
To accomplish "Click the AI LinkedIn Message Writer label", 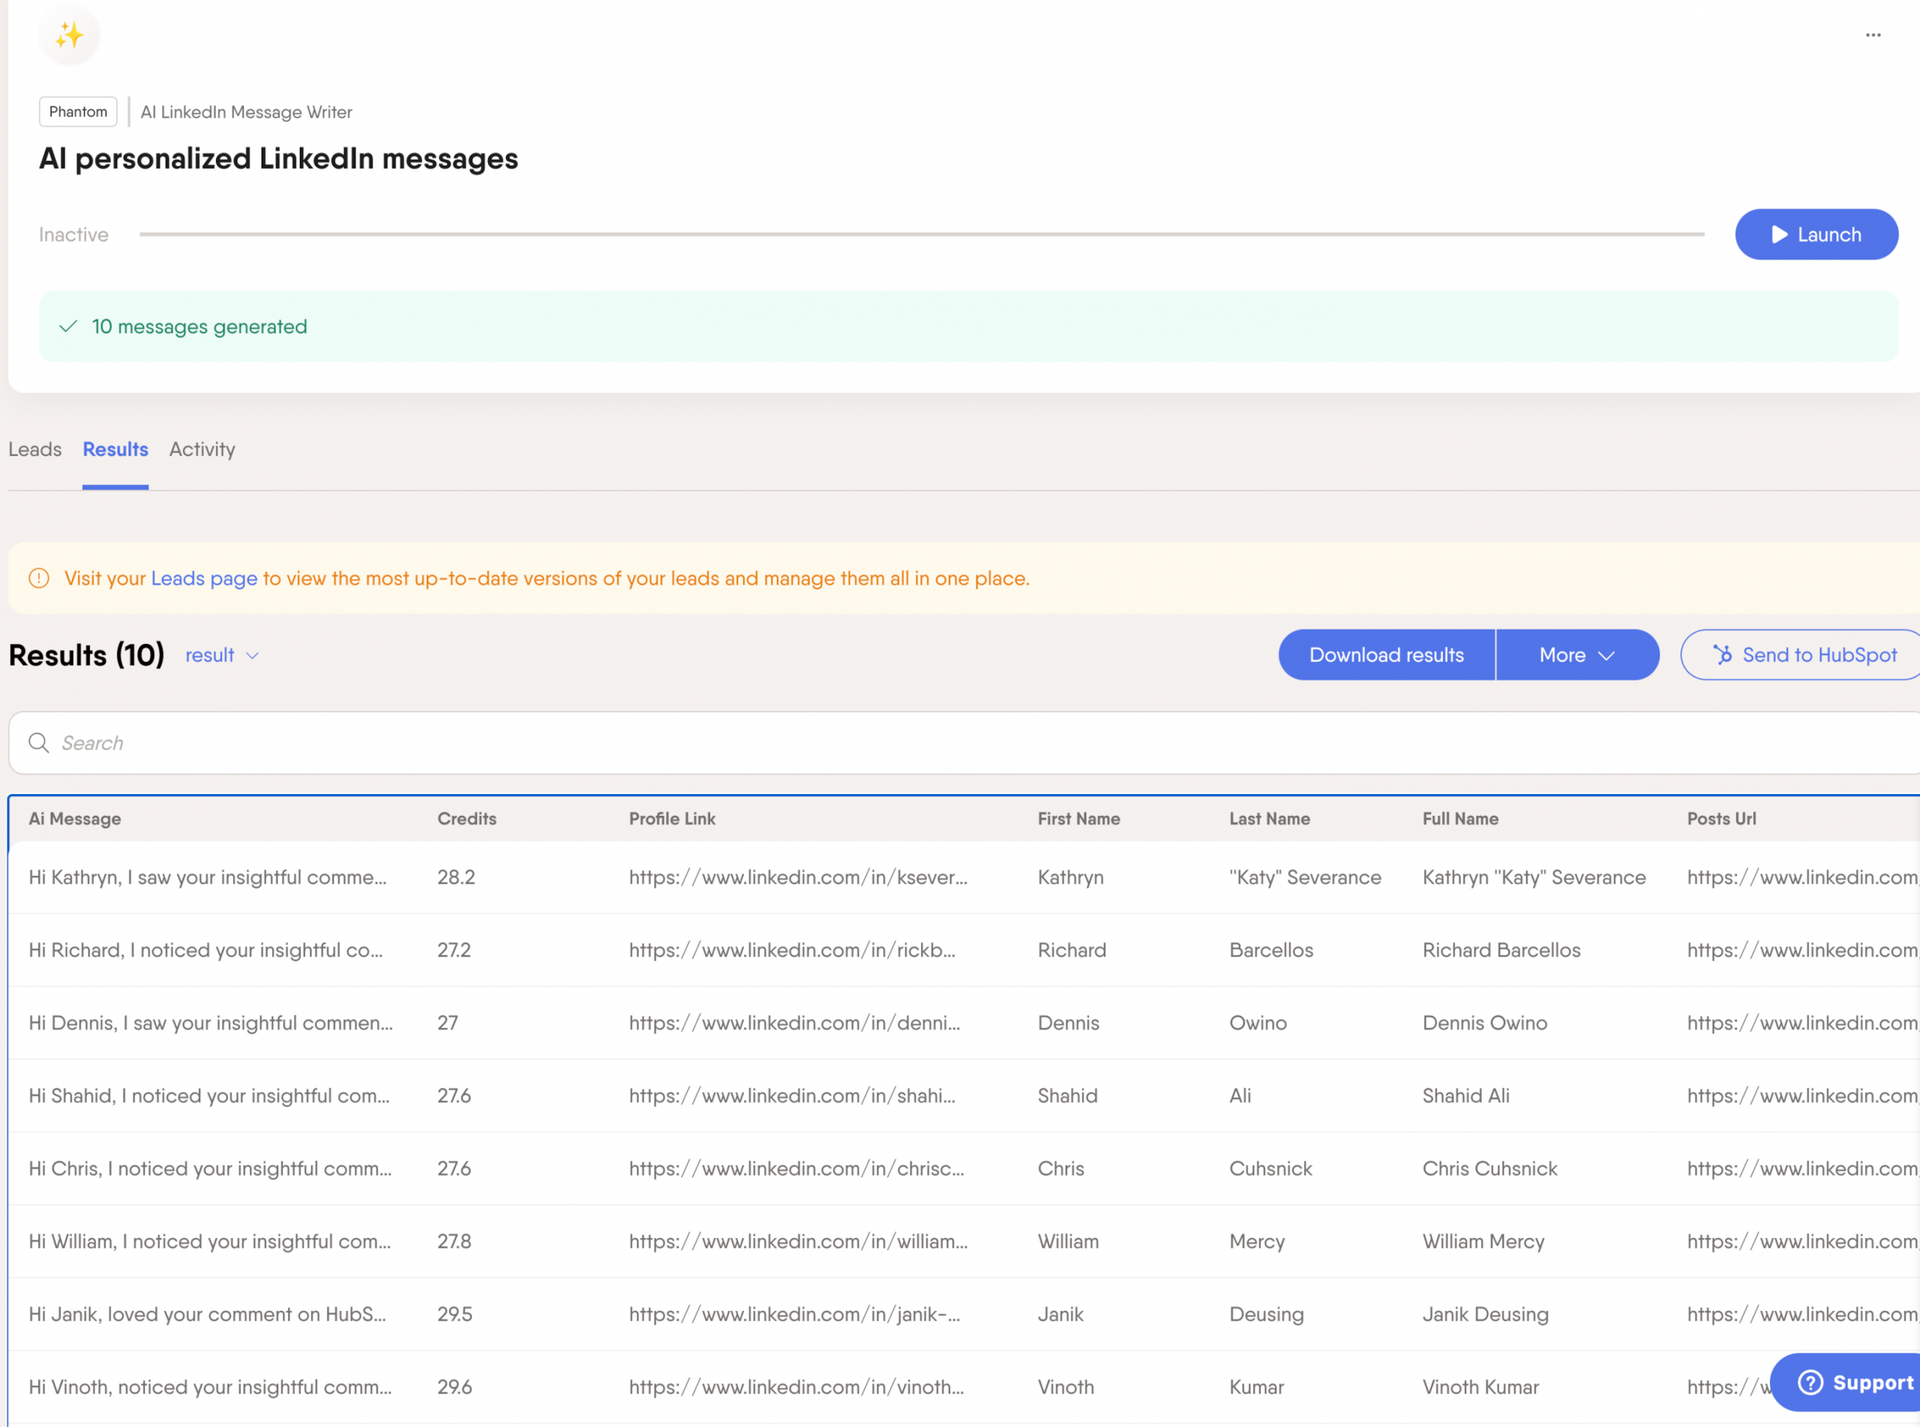I will tap(246, 112).
